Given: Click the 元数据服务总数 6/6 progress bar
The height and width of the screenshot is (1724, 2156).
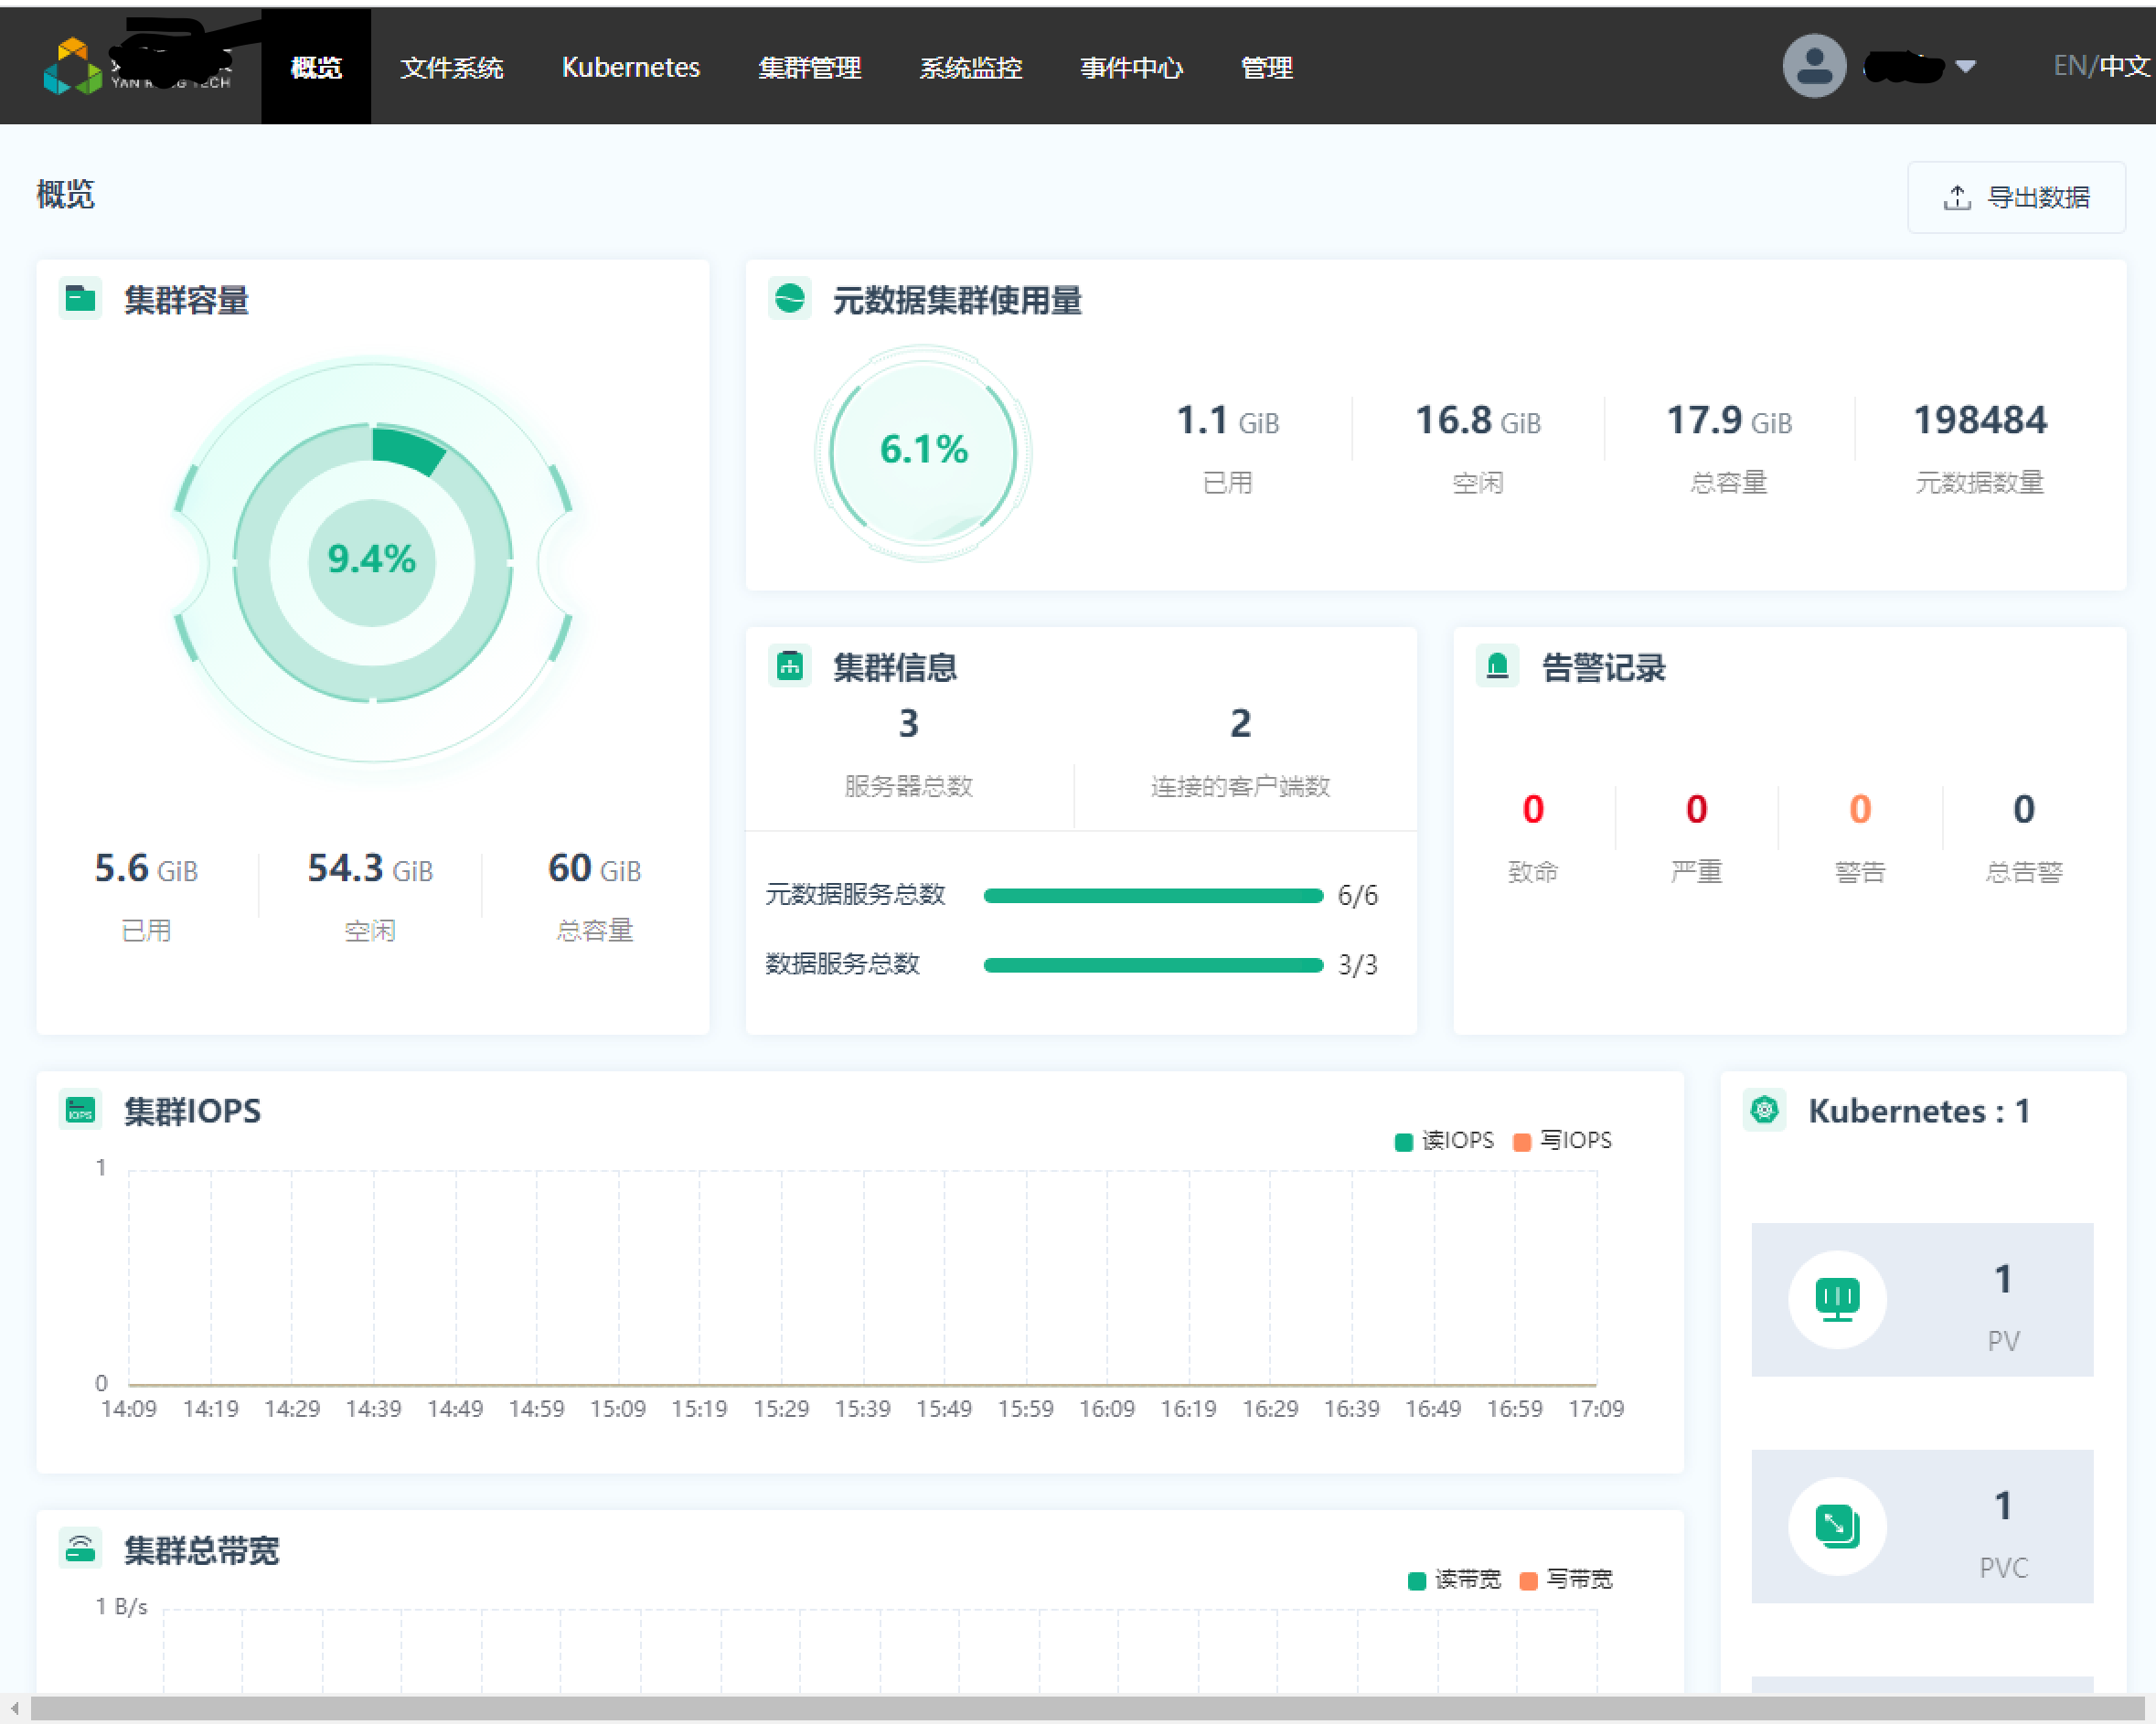Looking at the screenshot, I should tap(1153, 895).
